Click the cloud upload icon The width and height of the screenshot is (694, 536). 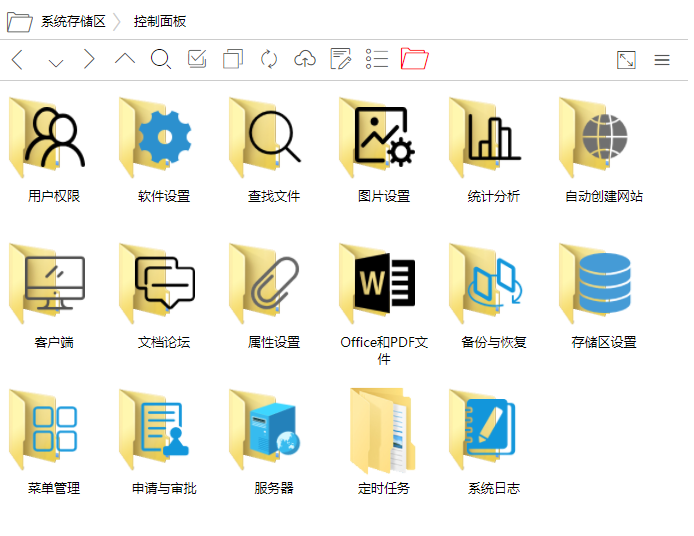(x=305, y=59)
